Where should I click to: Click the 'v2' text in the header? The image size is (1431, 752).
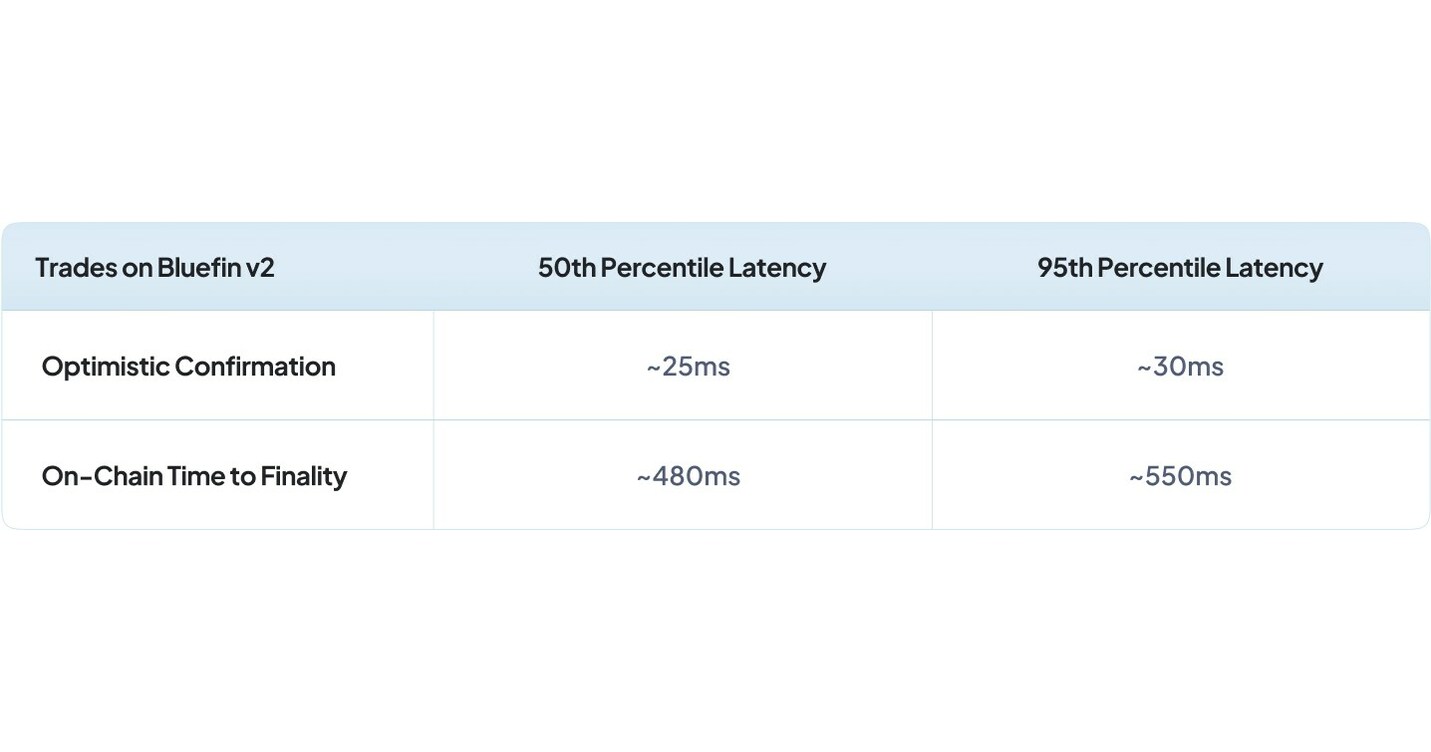point(260,268)
